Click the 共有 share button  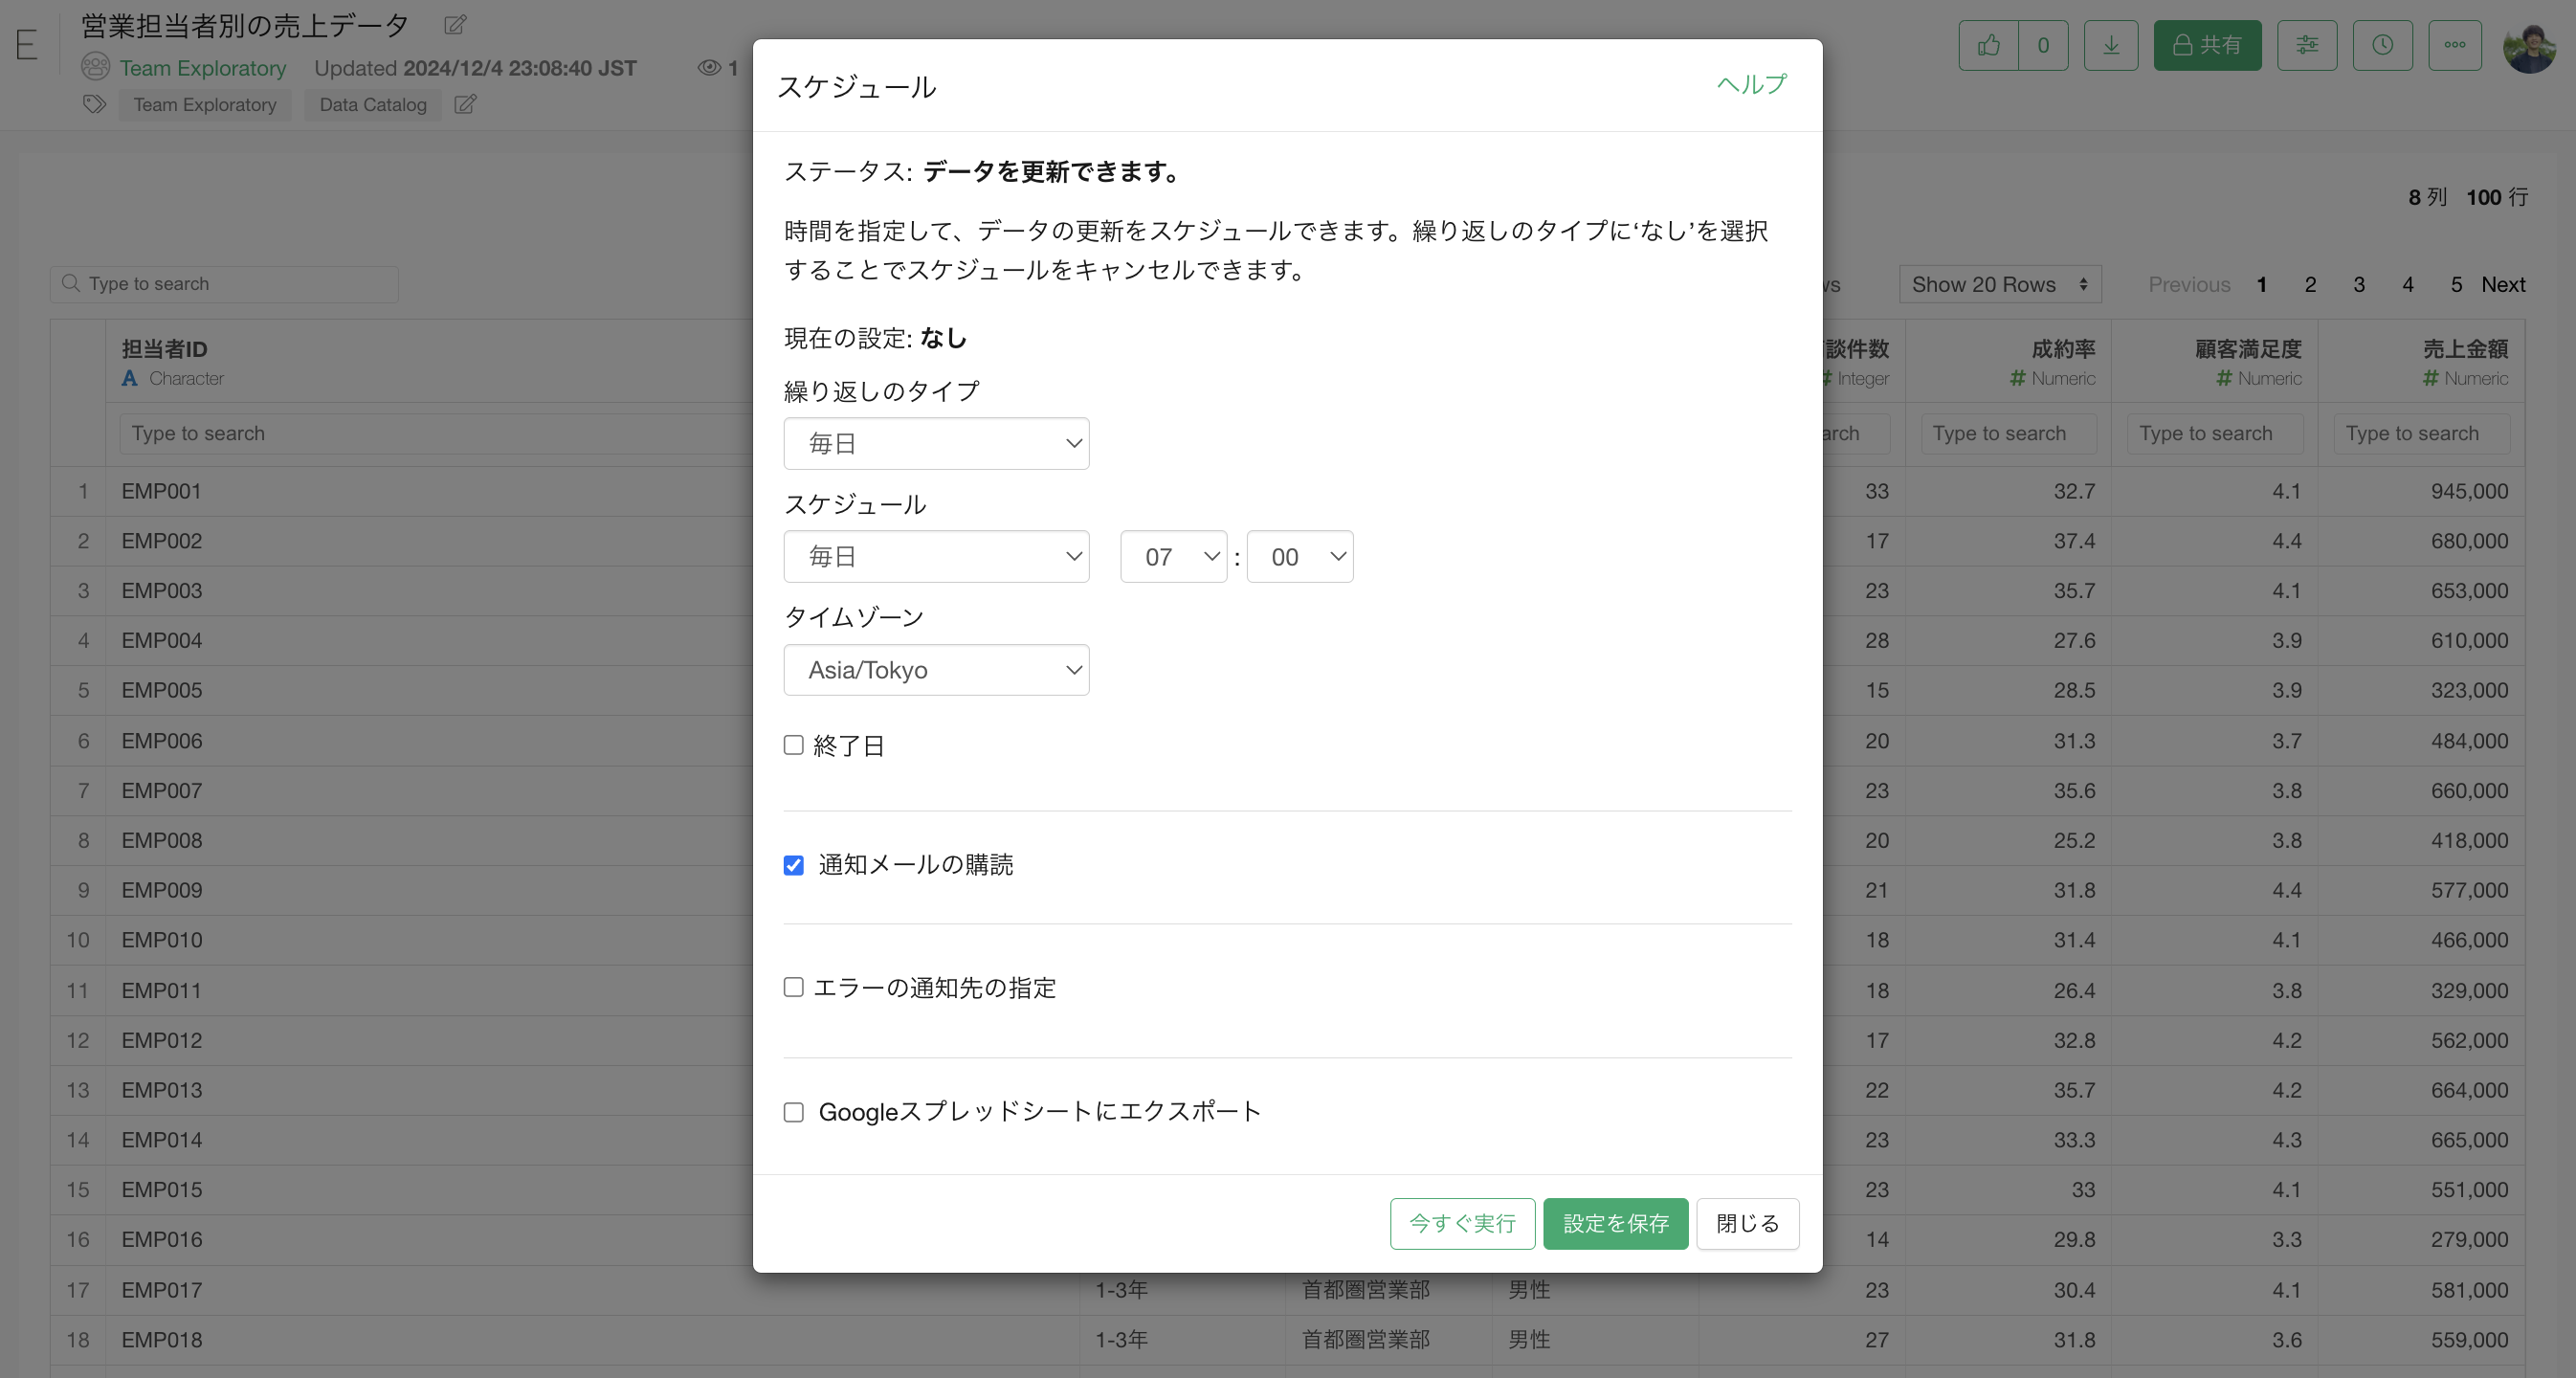point(2207,45)
